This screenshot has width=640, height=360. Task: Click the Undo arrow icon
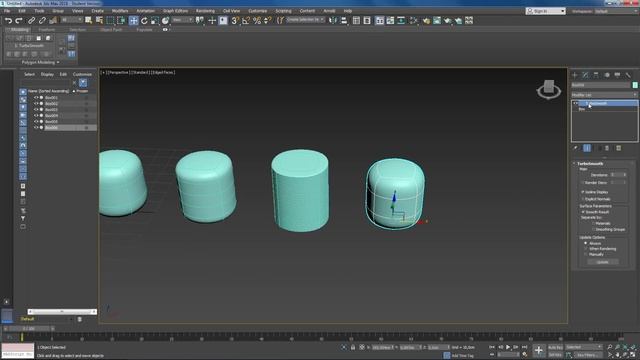pos(8,20)
